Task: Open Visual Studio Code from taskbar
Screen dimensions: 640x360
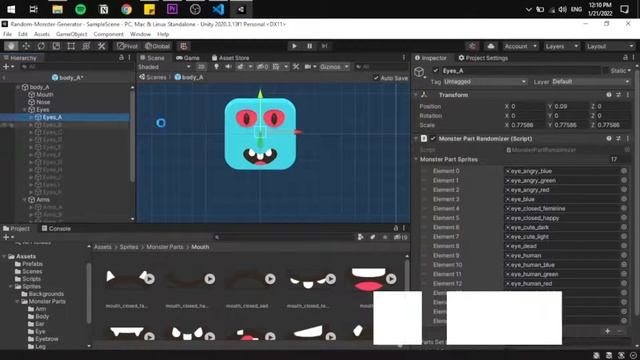Action: (218, 9)
